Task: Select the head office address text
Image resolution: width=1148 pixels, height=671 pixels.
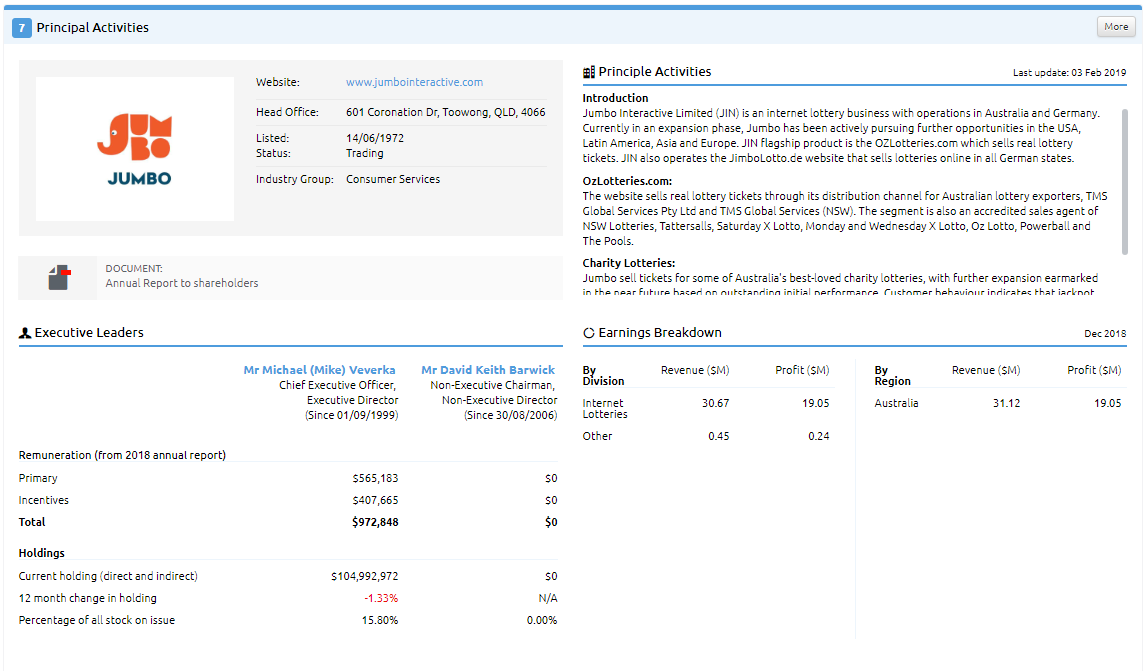Action: 445,112
